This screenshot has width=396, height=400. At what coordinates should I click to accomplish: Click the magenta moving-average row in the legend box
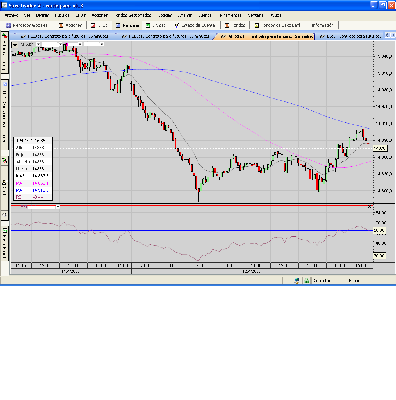[x=33, y=183]
